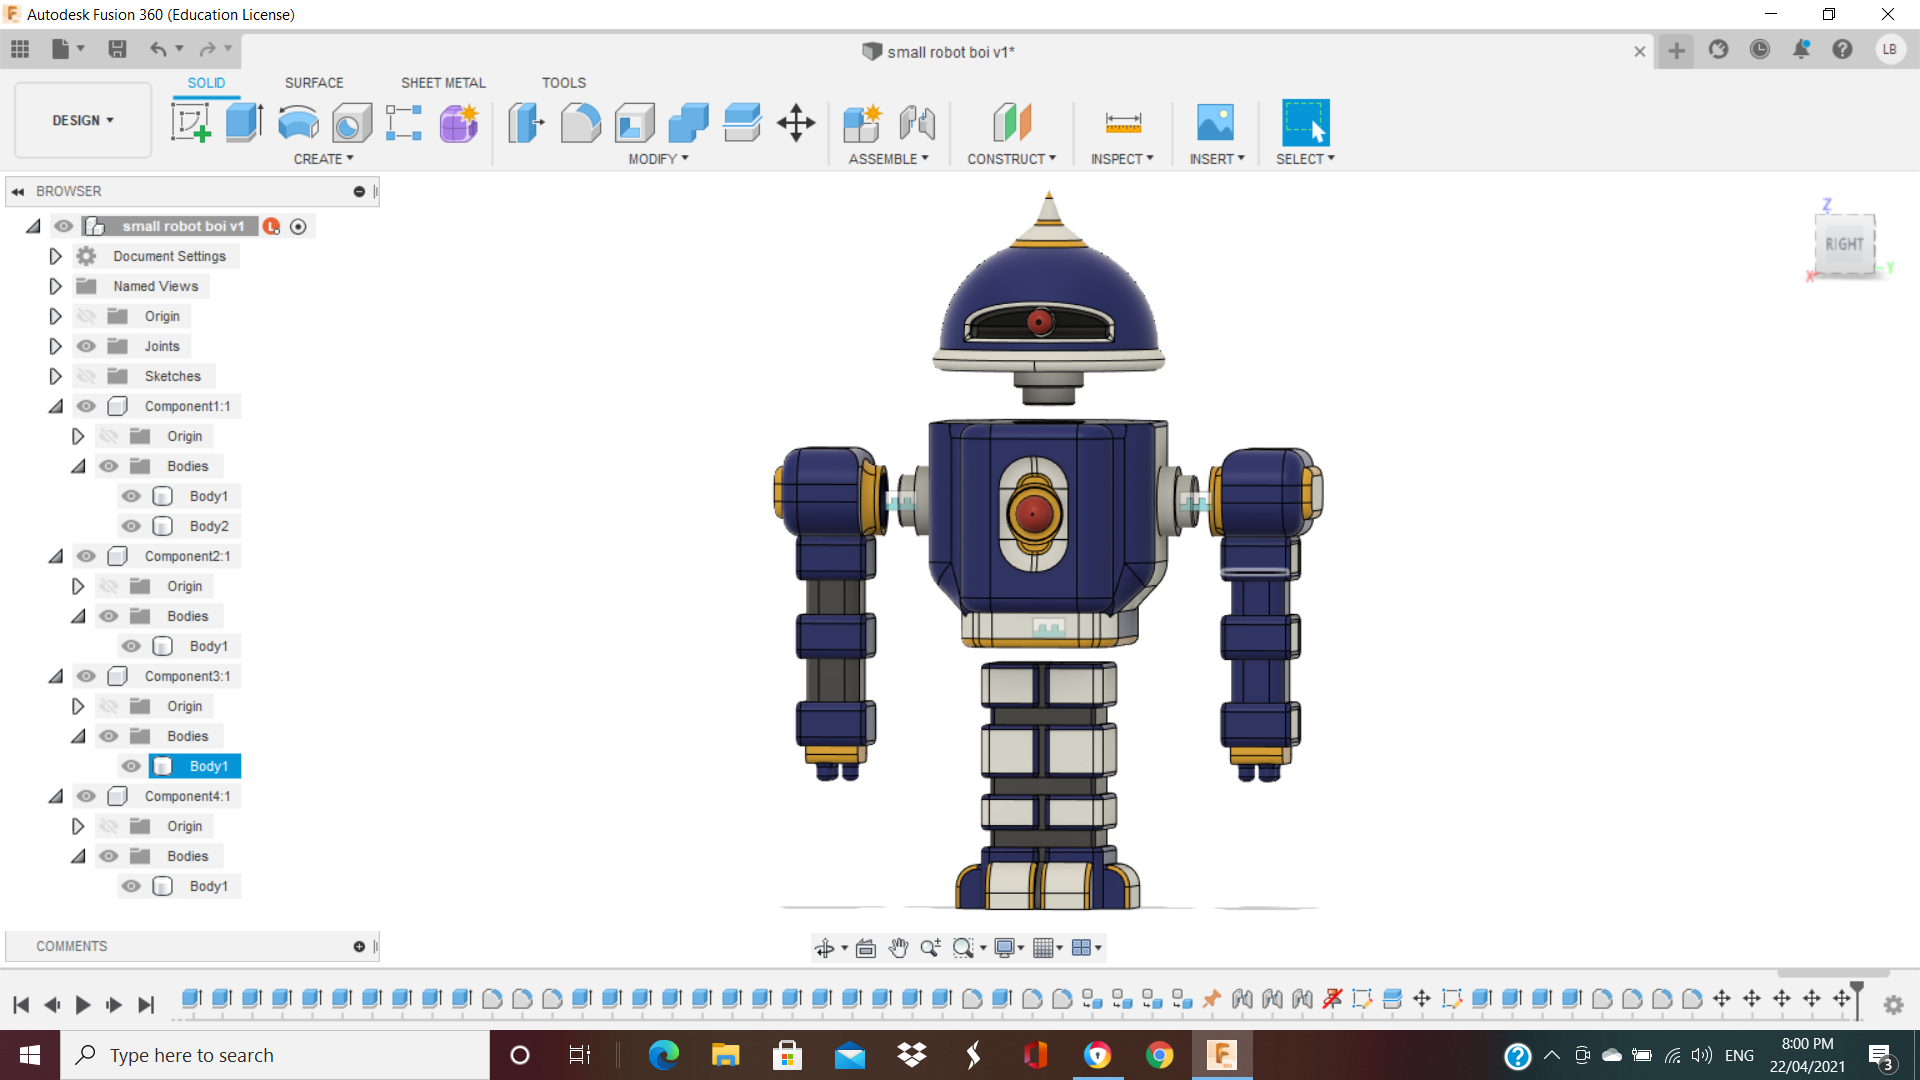Select the Joint tool in Assemble group
This screenshot has height=1080, width=1920.
coord(917,122)
